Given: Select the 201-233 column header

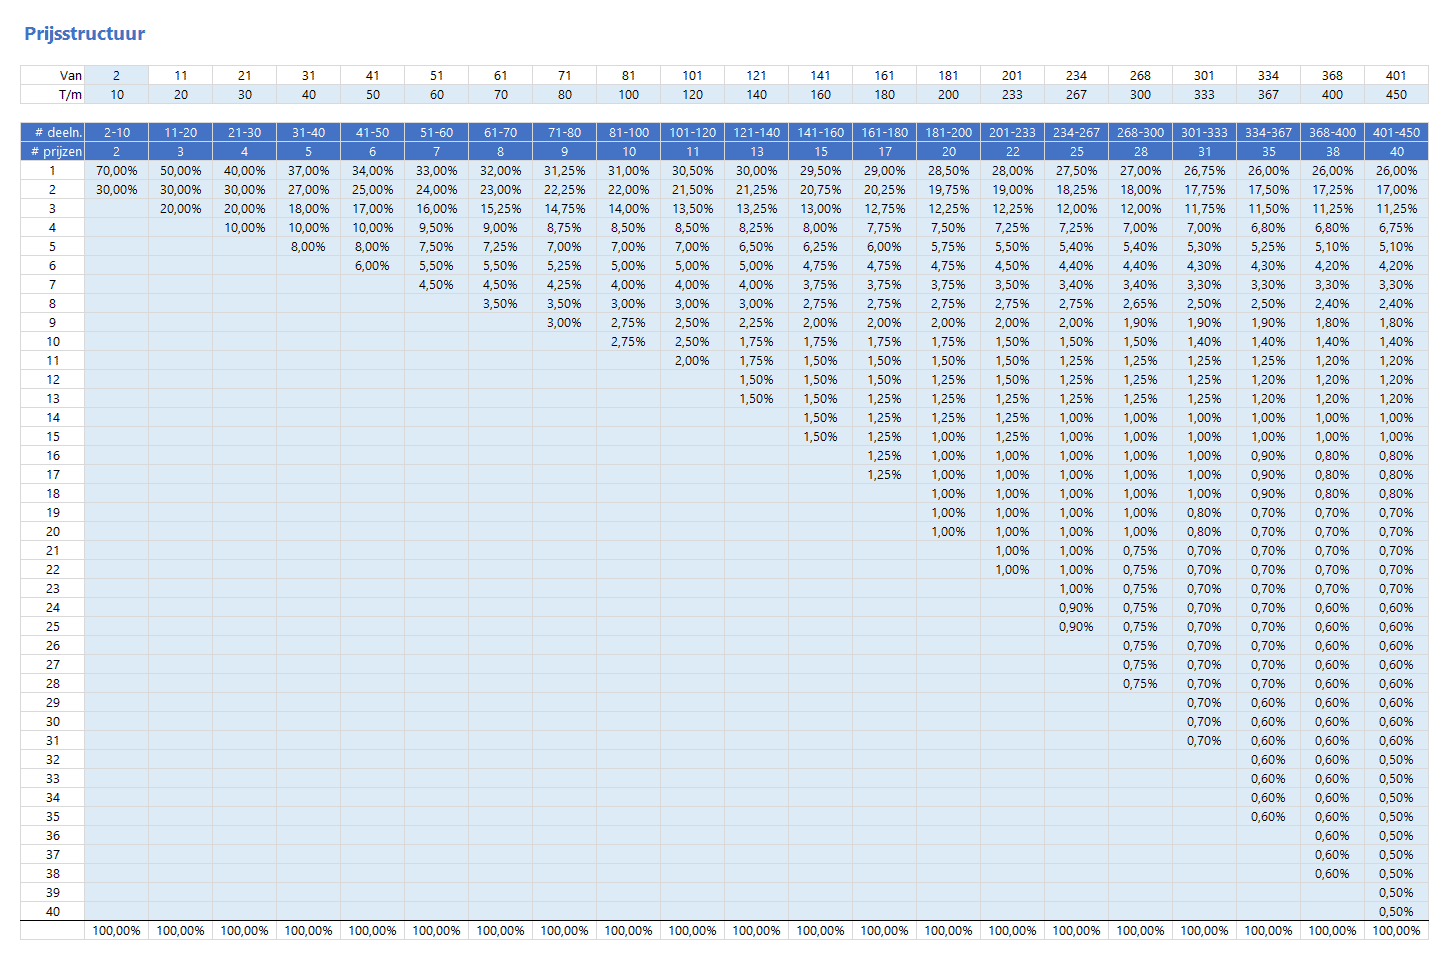Looking at the screenshot, I should 1012,132.
